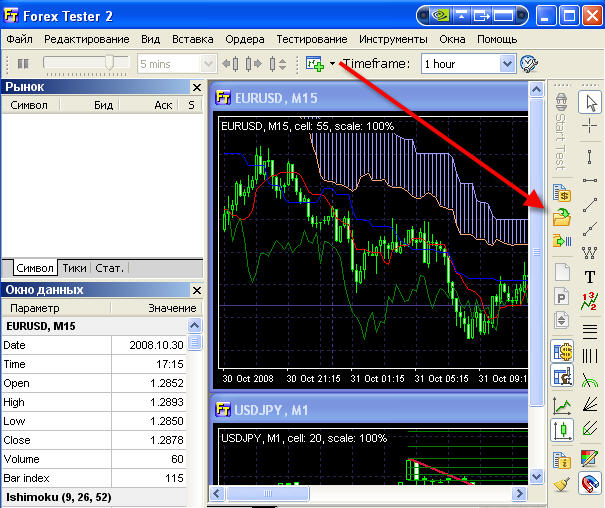This screenshot has height=508, width=605.
Task: Click the open project folder icon
Action: (562, 217)
